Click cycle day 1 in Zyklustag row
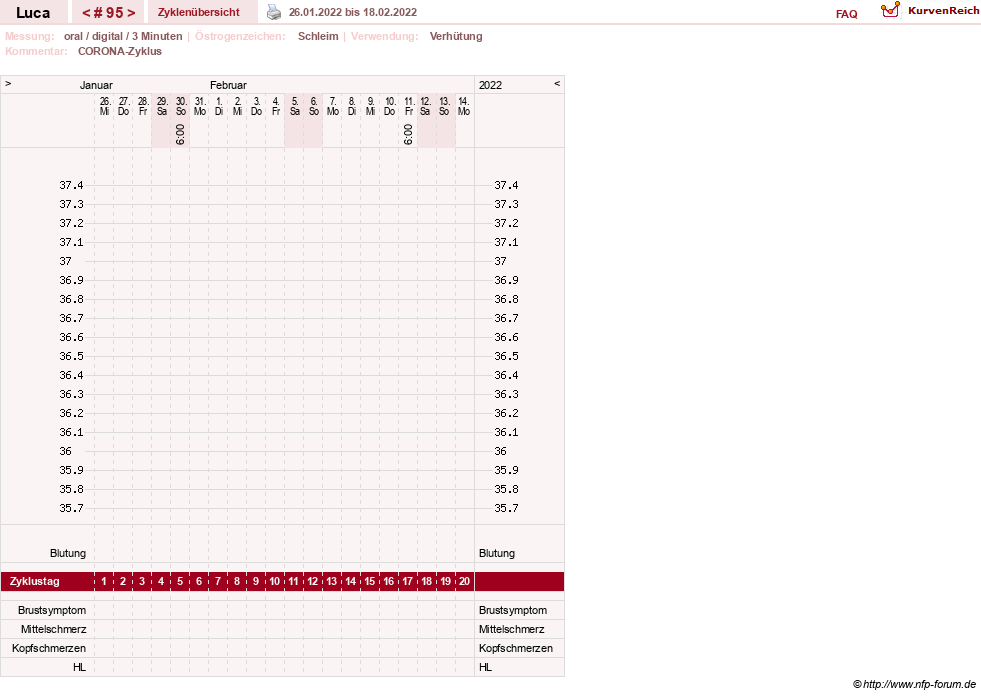The image size is (981, 696). (x=104, y=581)
